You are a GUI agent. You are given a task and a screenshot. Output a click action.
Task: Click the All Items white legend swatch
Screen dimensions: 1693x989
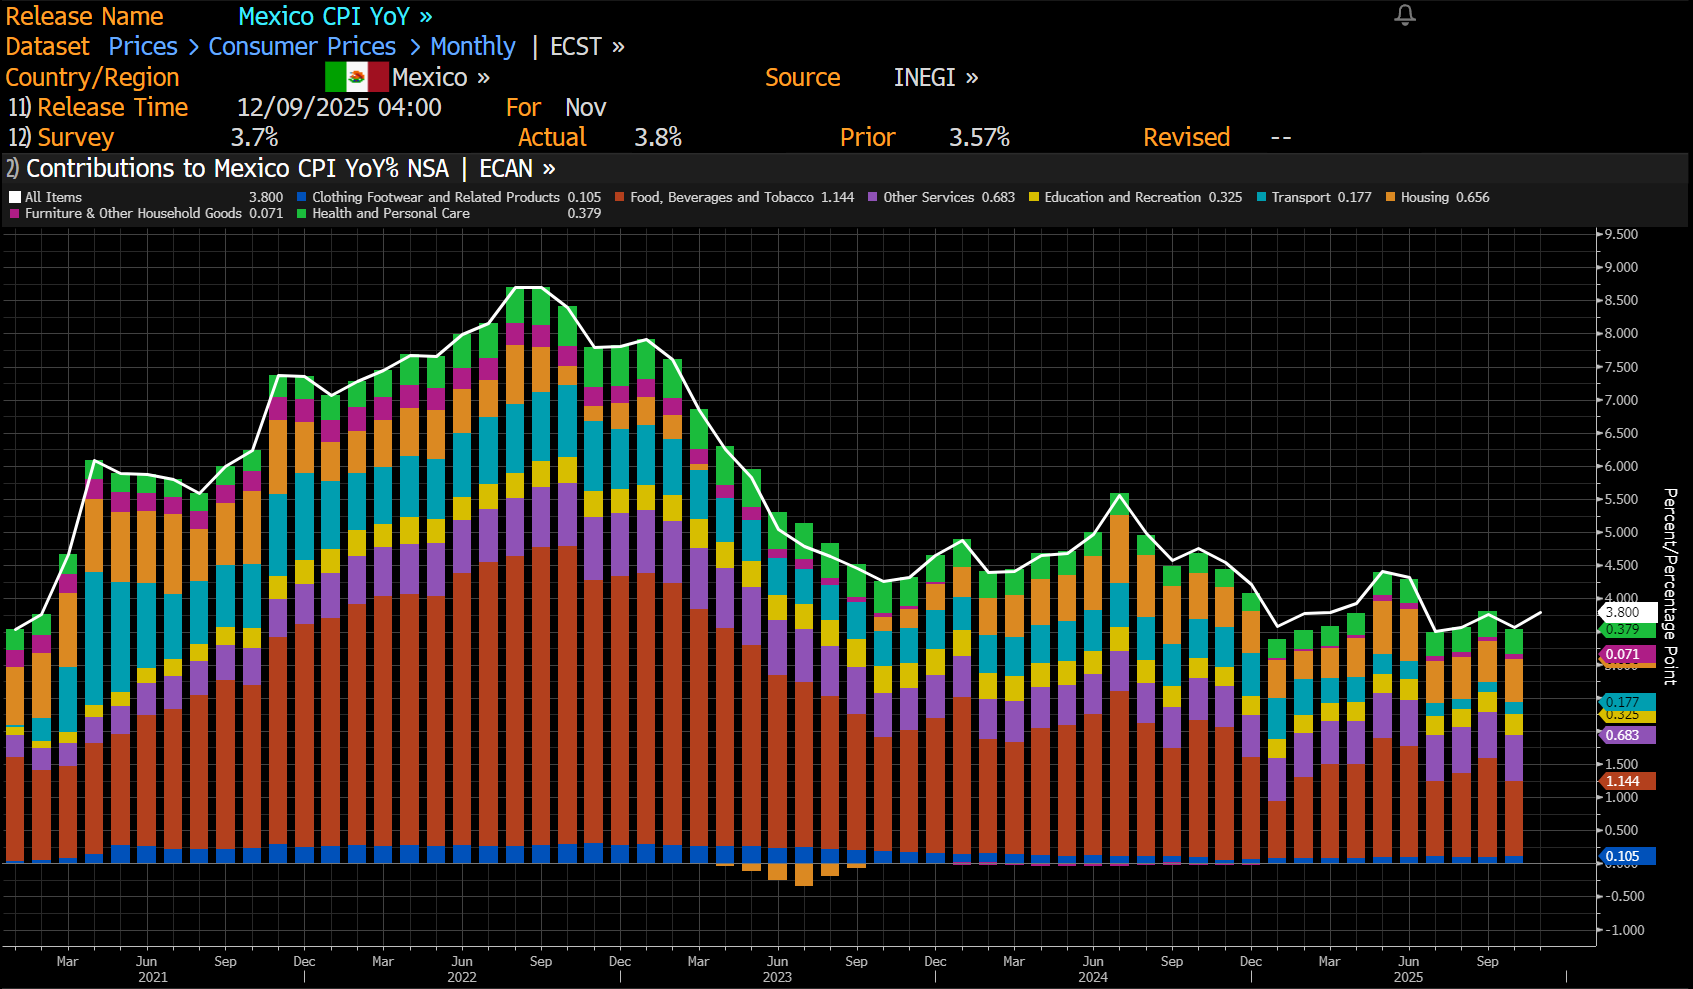[x=15, y=197]
